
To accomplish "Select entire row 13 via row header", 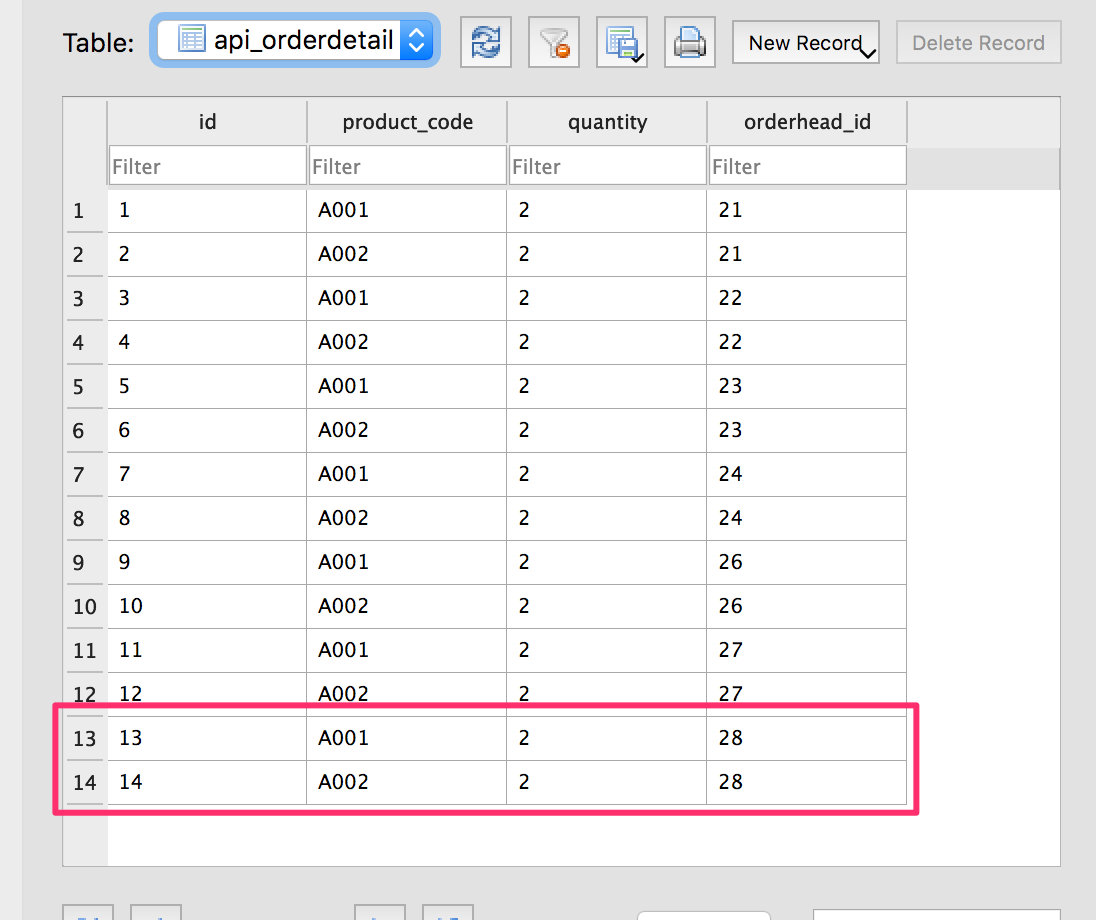I will coord(85,739).
